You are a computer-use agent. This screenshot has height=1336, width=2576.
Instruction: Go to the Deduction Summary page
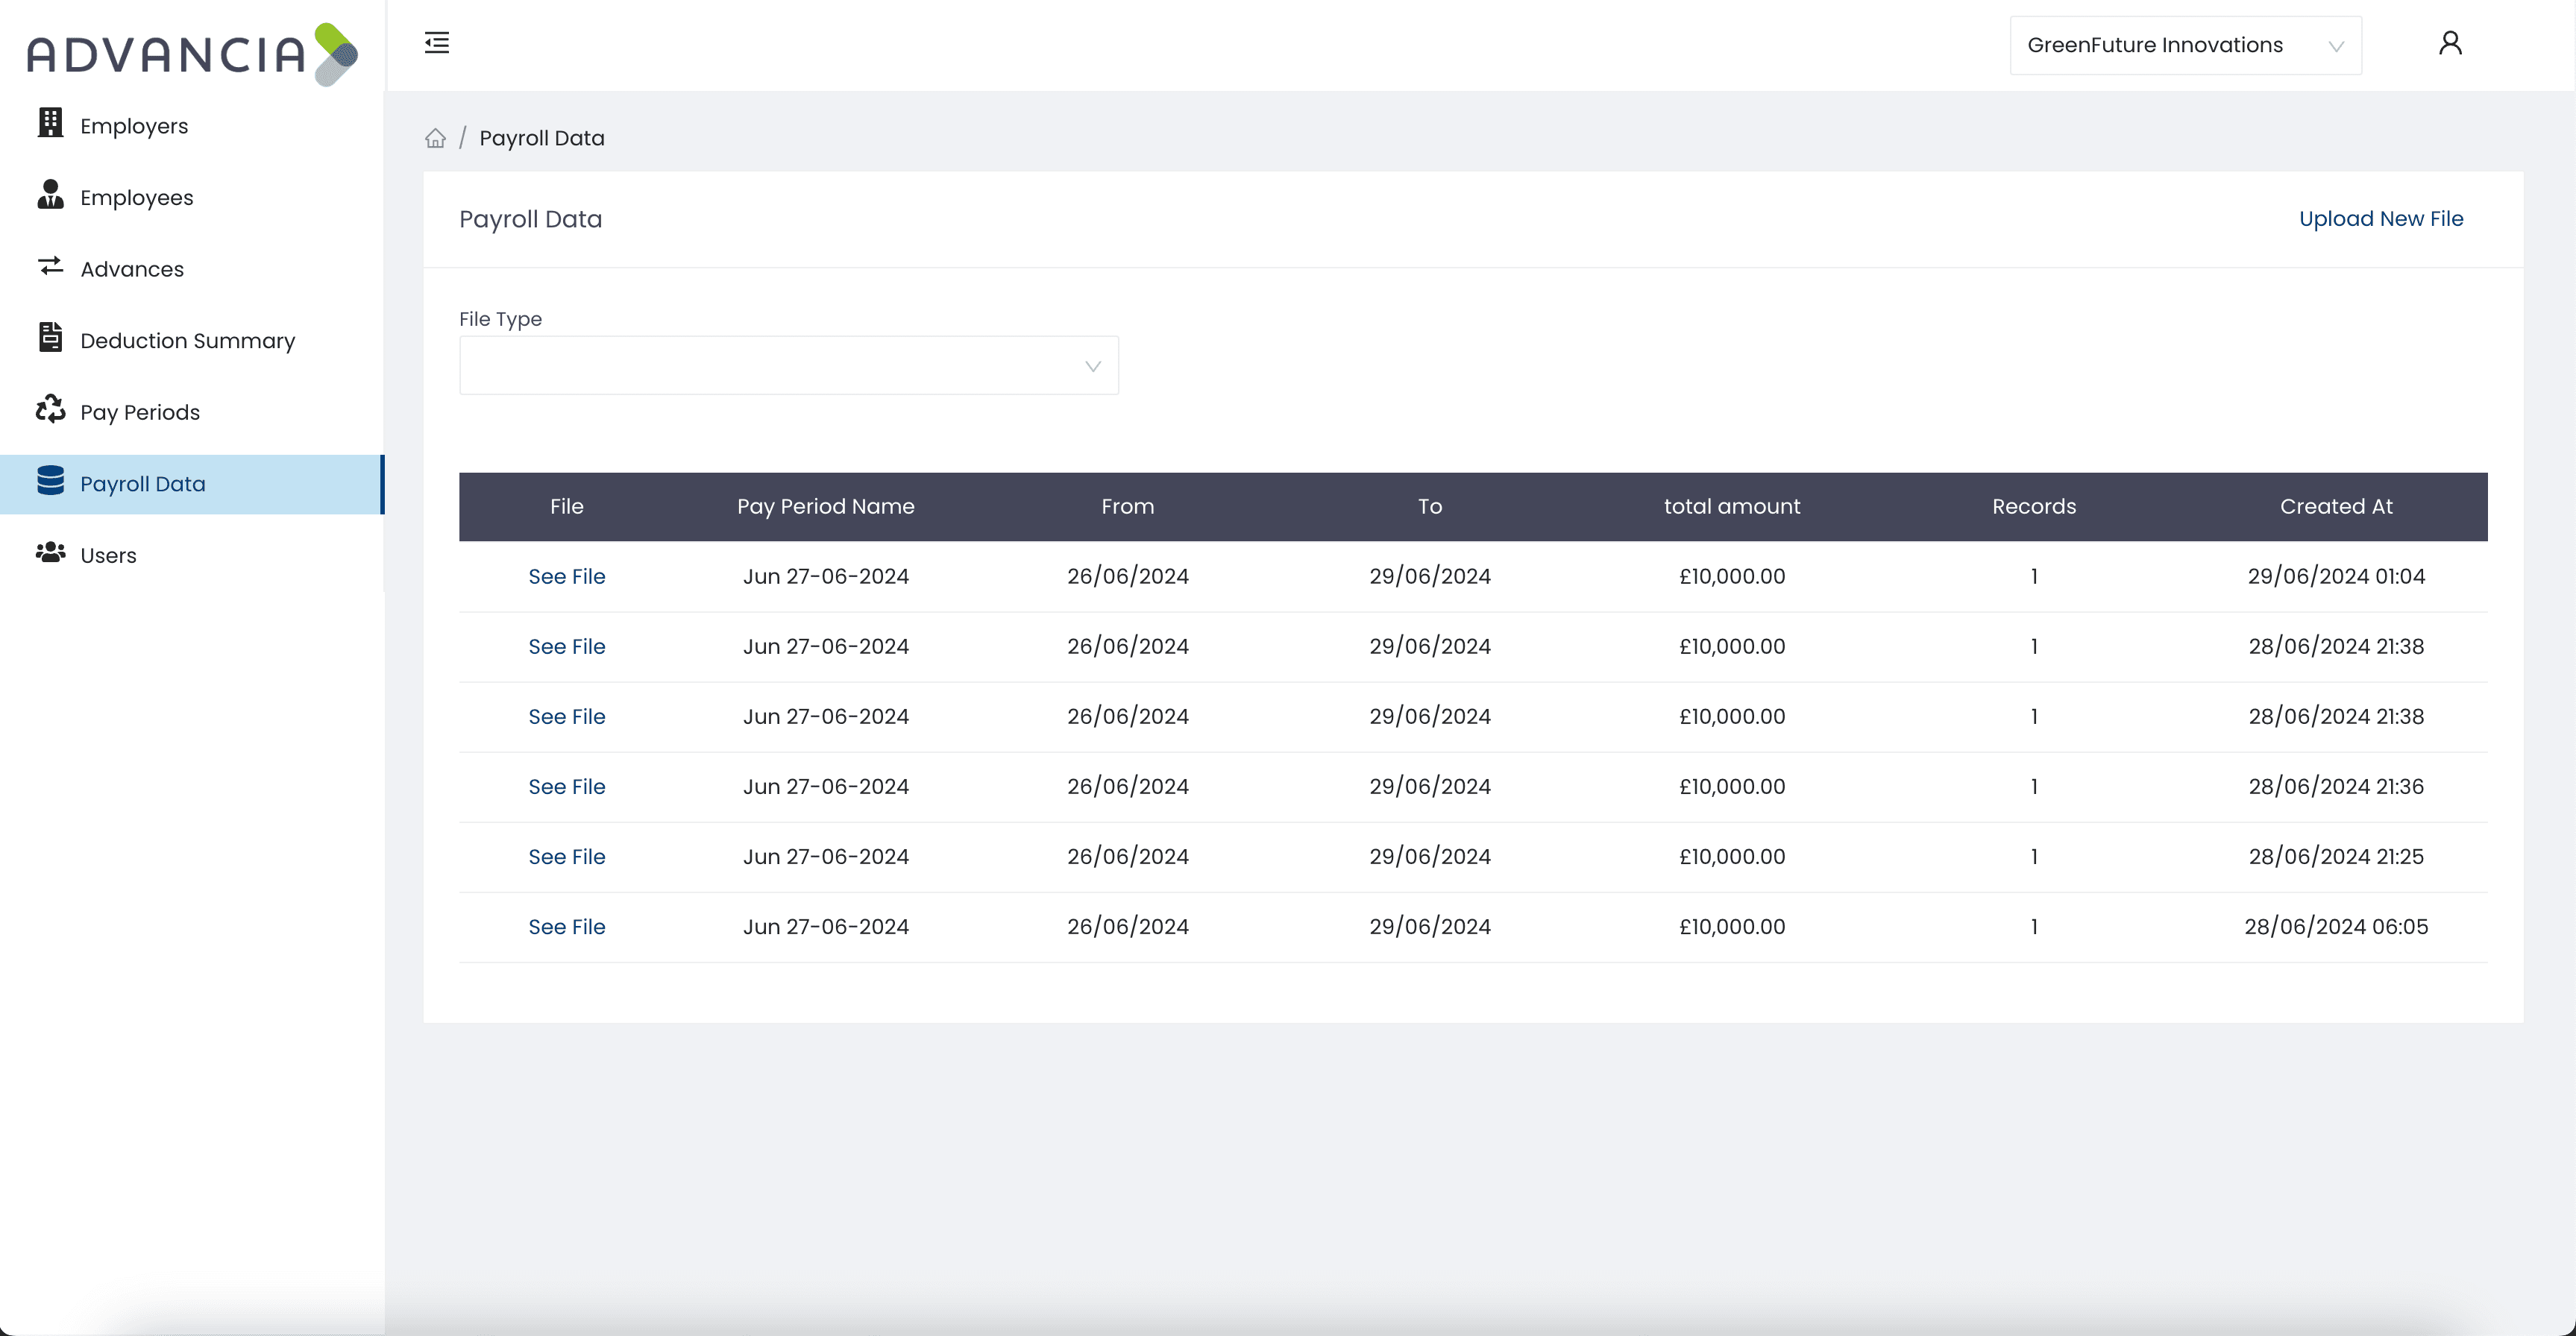click(192, 341)
